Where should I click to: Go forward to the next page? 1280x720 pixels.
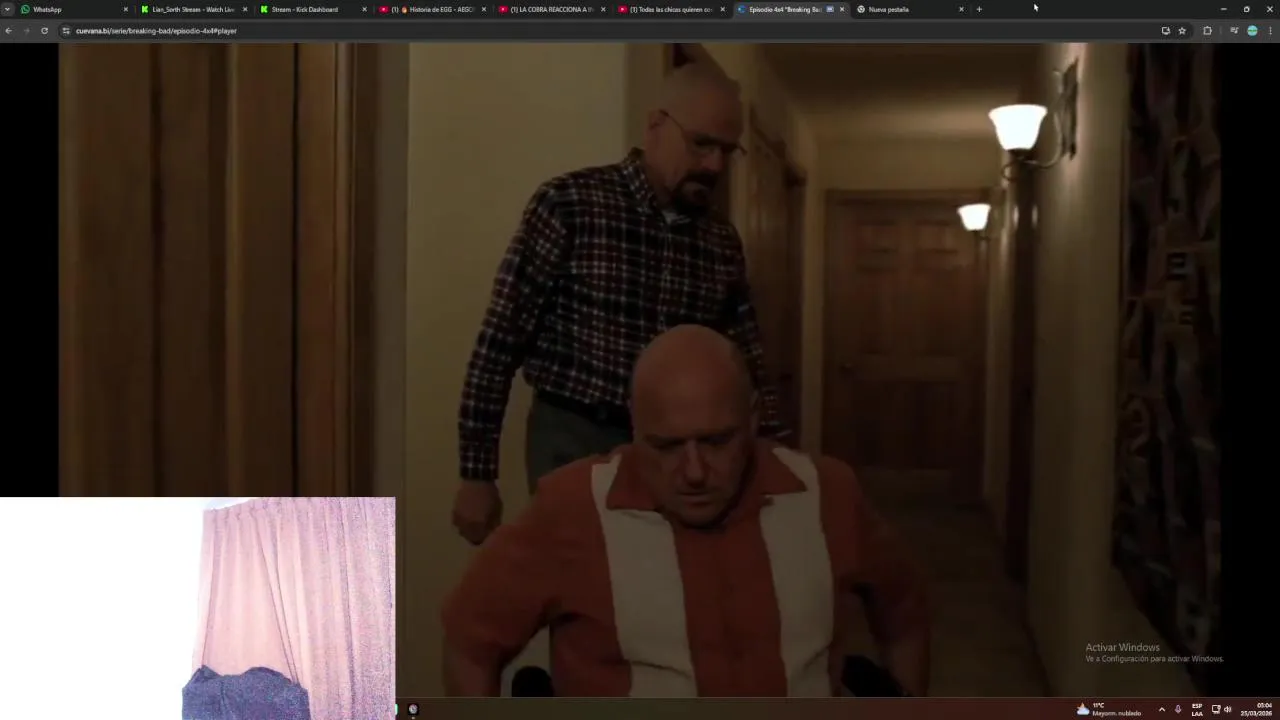pyautogui.click(x=26, y=31)
